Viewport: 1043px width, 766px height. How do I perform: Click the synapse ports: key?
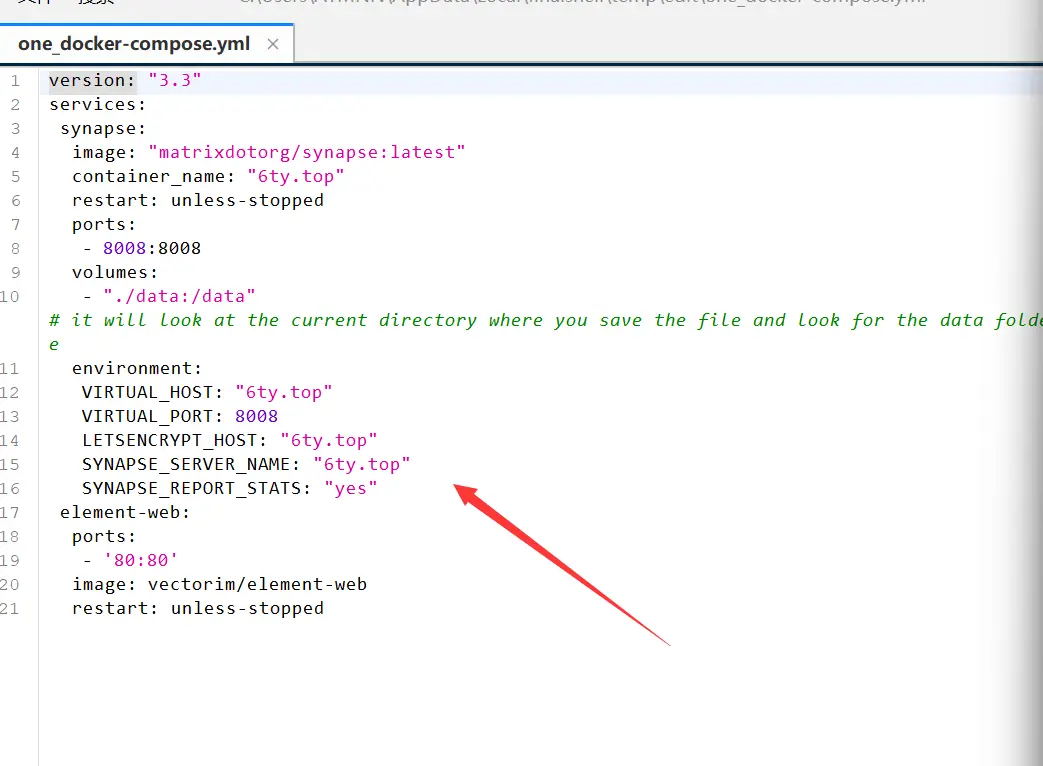104,224
